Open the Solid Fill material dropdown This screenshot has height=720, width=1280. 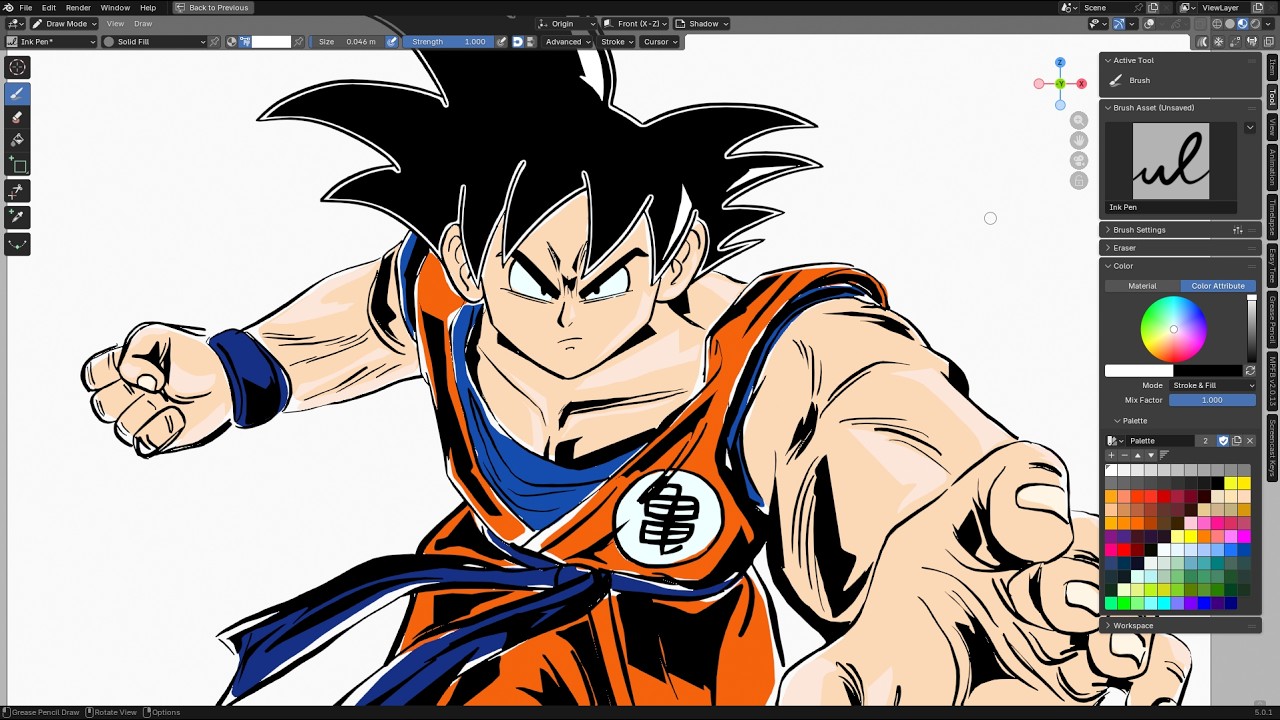(x=154, y=41)
